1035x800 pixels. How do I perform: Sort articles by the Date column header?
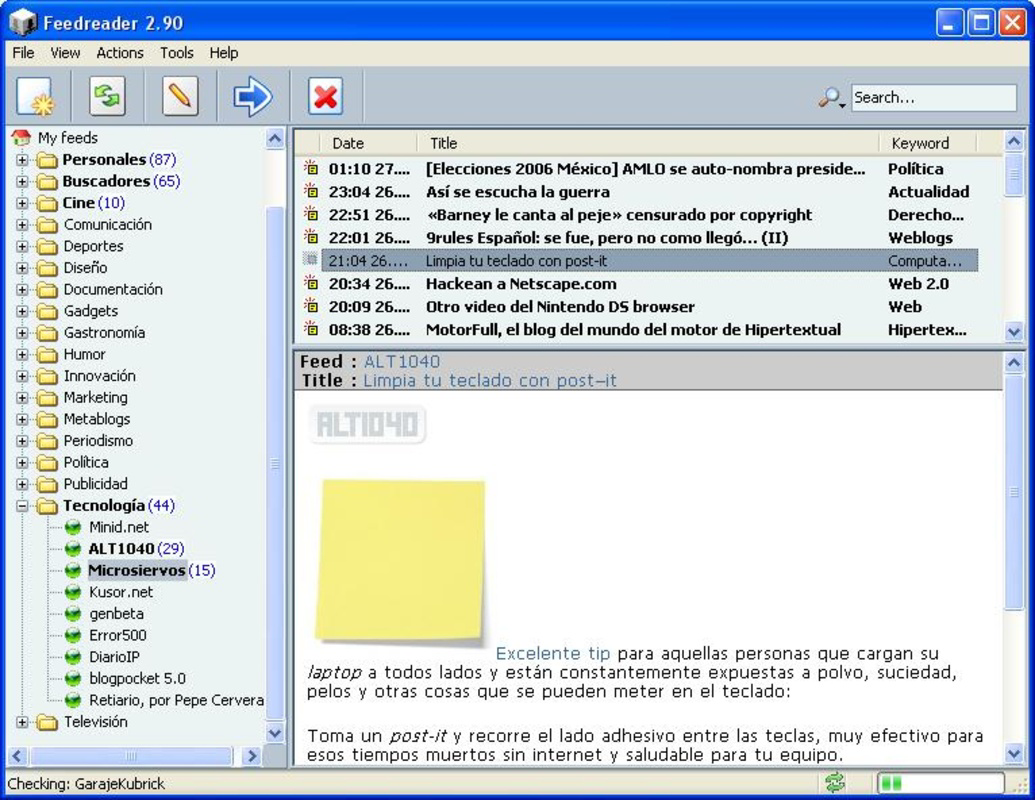[368, 143]
